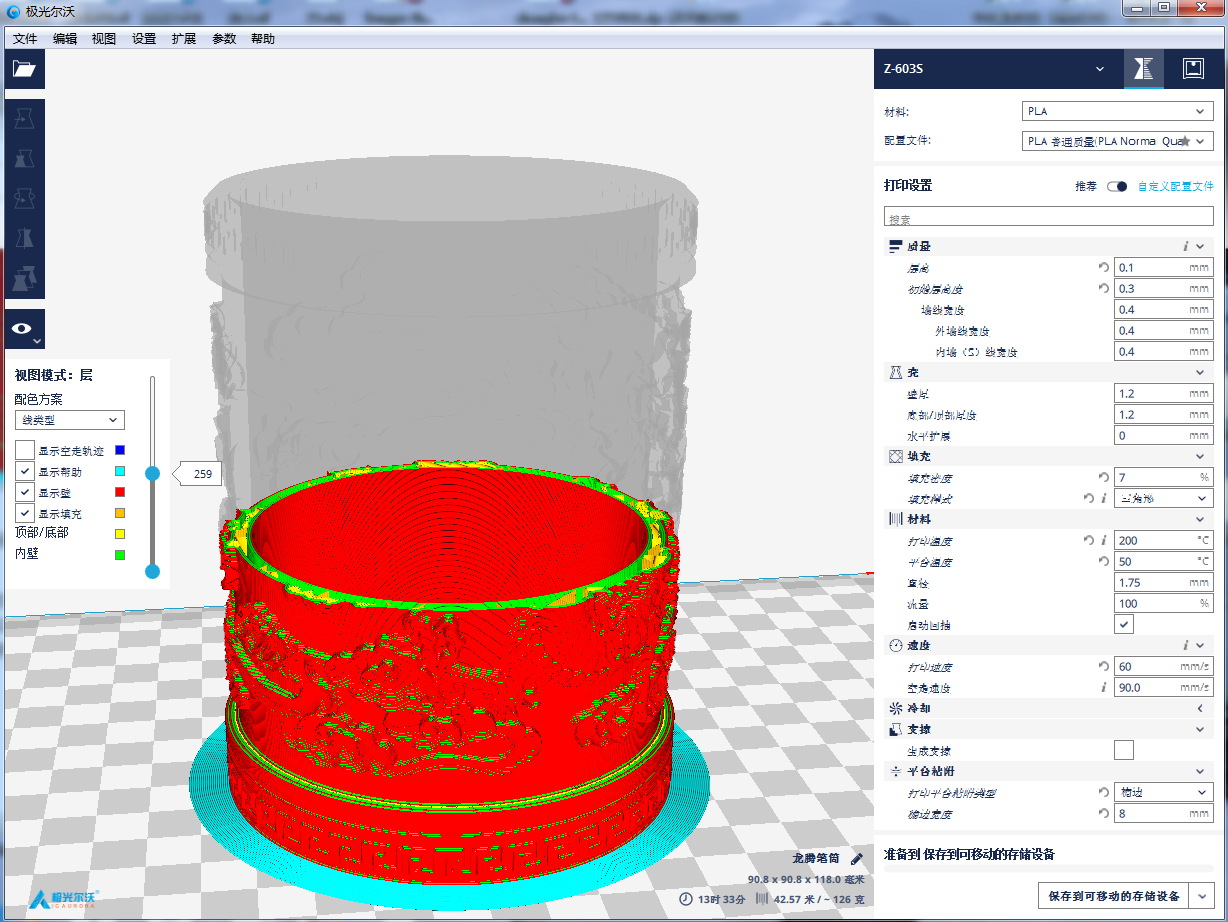The height and width of the screenshot is (922, 1228).
Task: Open the 文件 menu
Action: (x=25, y=39)
